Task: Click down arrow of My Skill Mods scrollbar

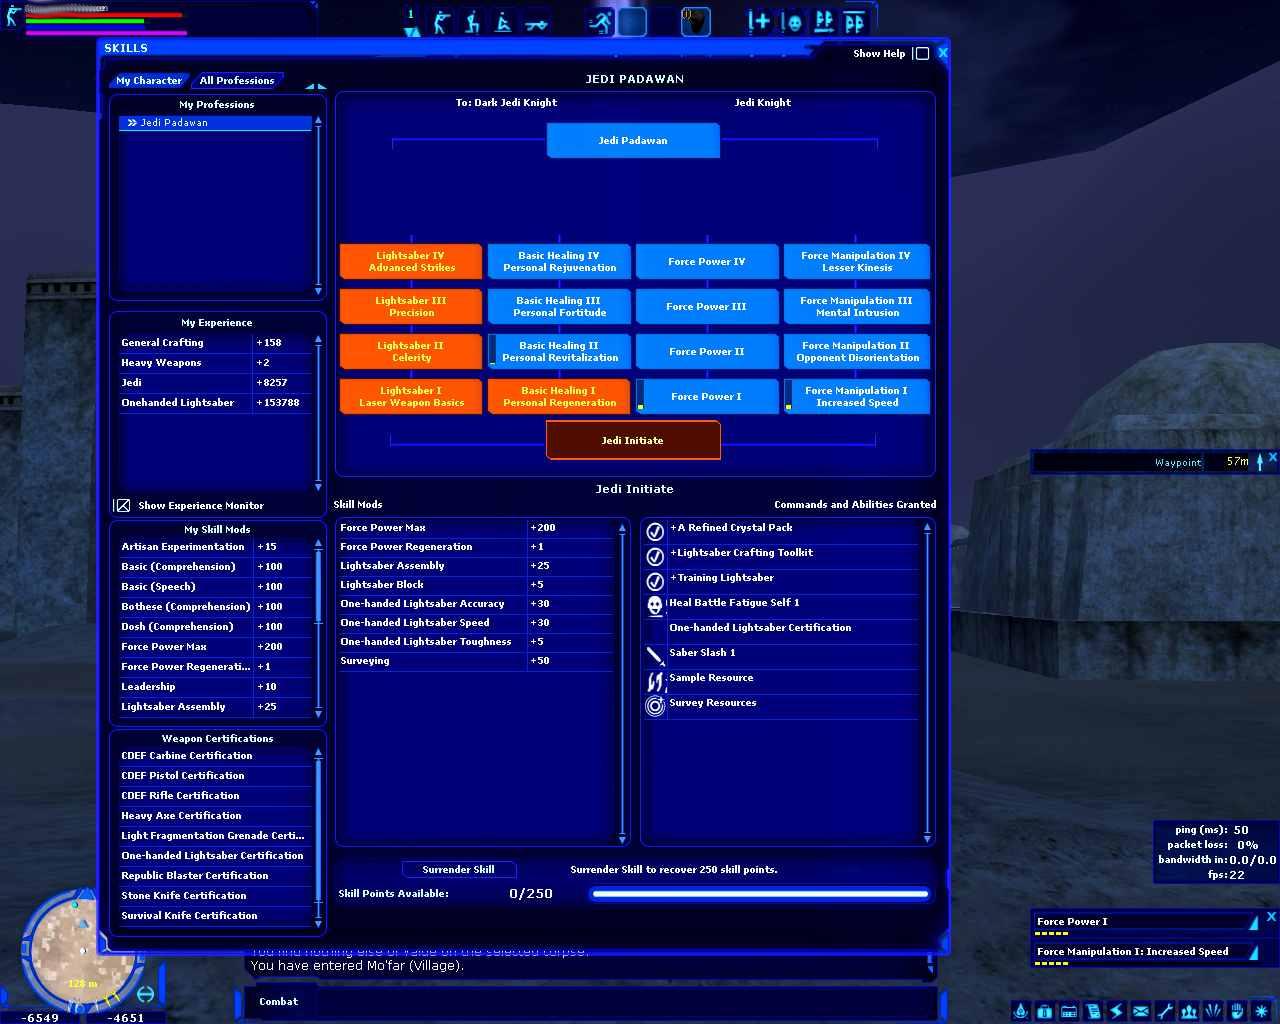Action: [319, 715]
